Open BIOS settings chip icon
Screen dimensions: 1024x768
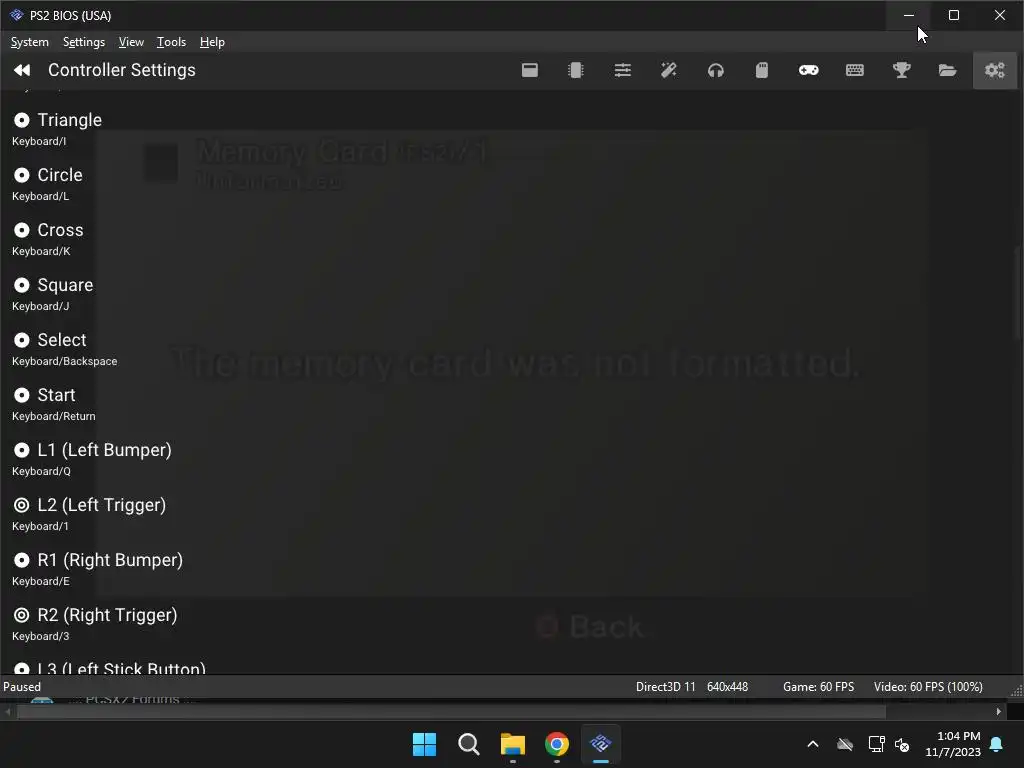pyautogui.click(x=576, y=70)
